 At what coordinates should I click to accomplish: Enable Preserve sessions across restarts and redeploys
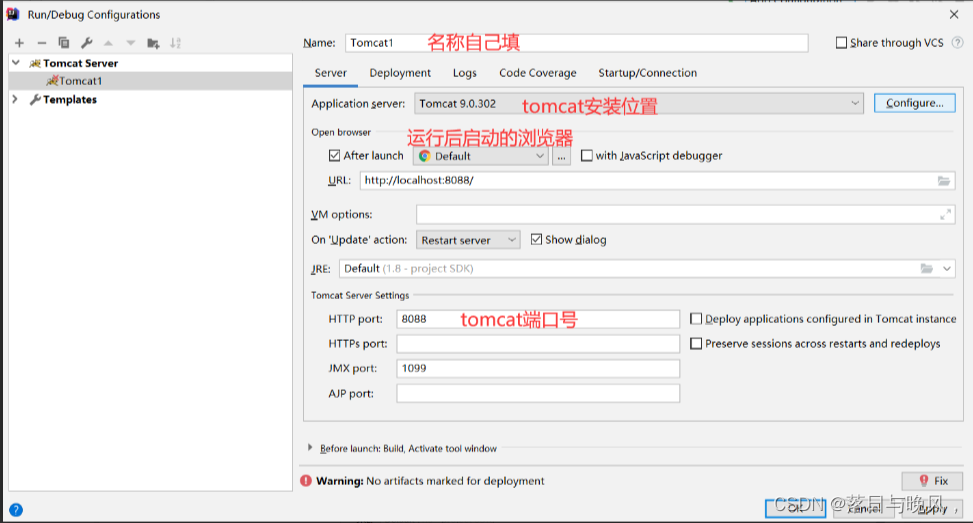tap(696, 344)
